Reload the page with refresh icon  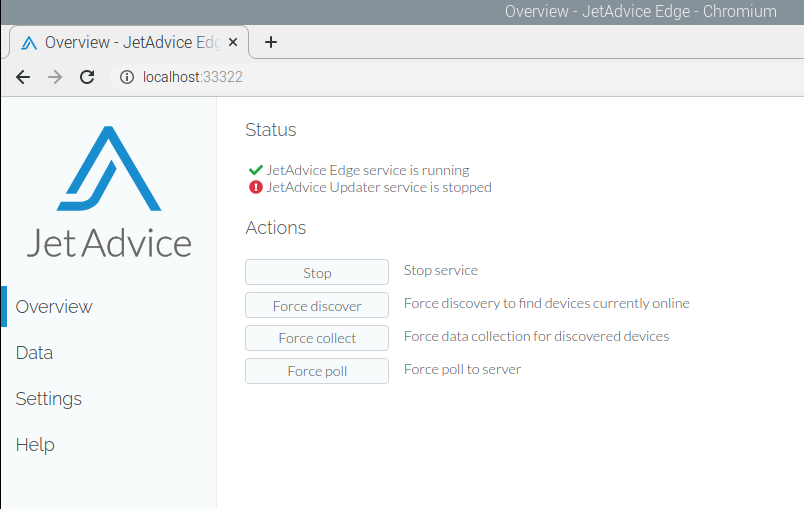tap(87, 77)
